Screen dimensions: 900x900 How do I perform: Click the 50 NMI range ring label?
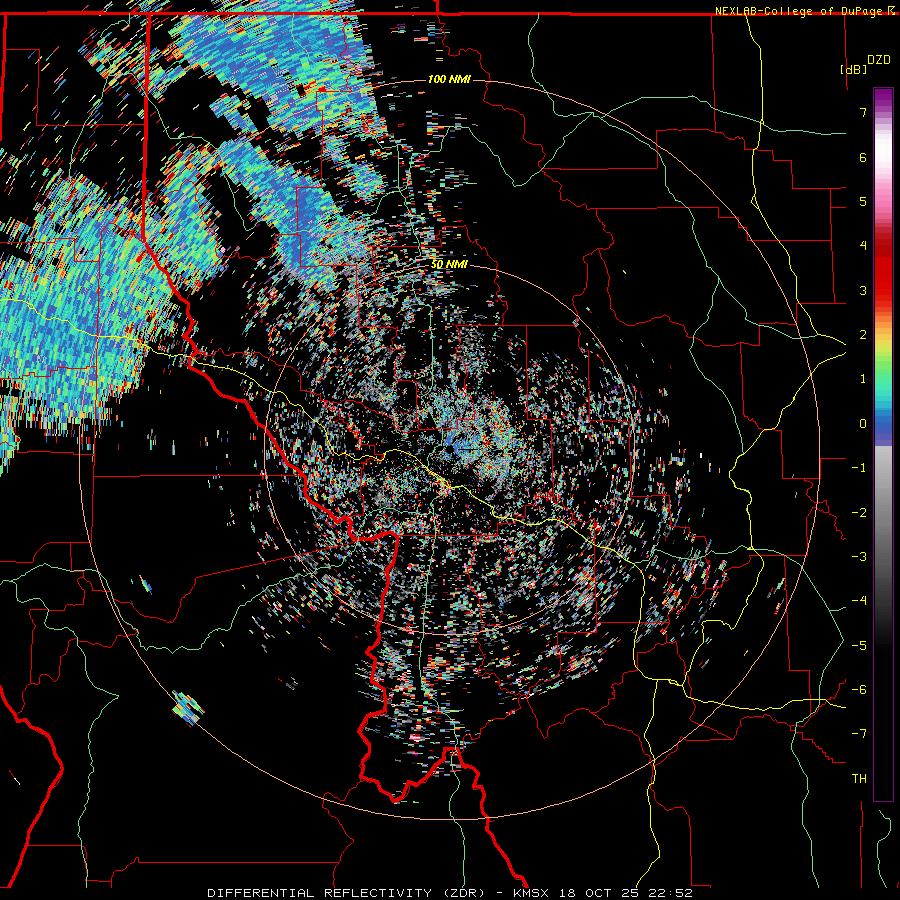[x=449, y=265]
